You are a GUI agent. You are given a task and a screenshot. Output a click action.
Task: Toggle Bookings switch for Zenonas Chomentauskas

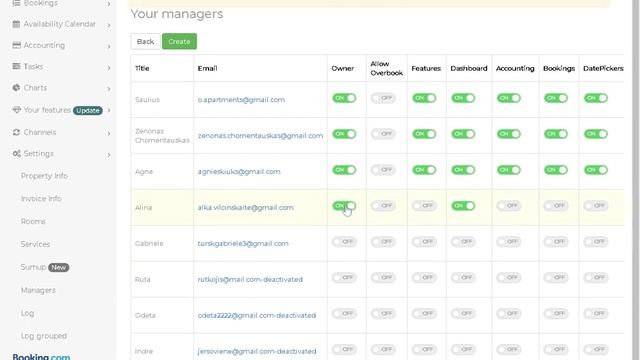(556, 134)
